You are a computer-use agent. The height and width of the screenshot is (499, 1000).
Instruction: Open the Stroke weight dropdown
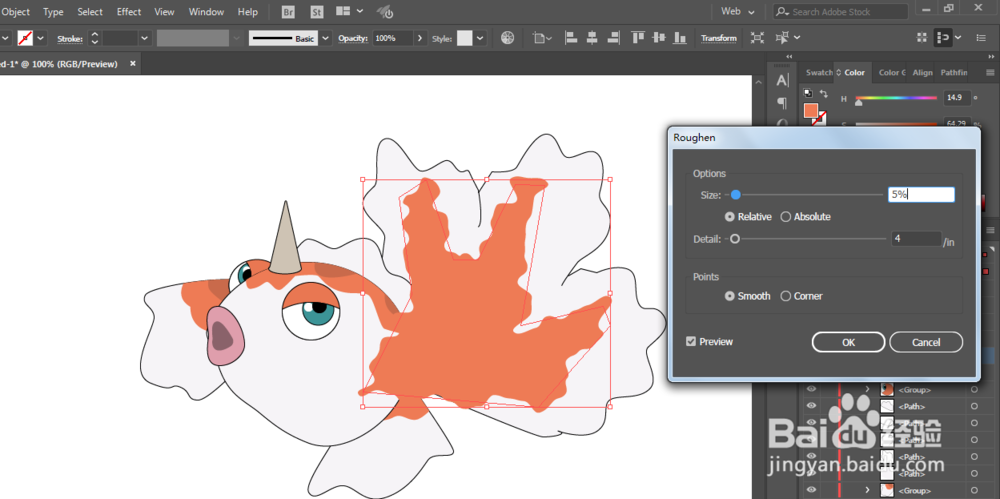coord(145,38)
